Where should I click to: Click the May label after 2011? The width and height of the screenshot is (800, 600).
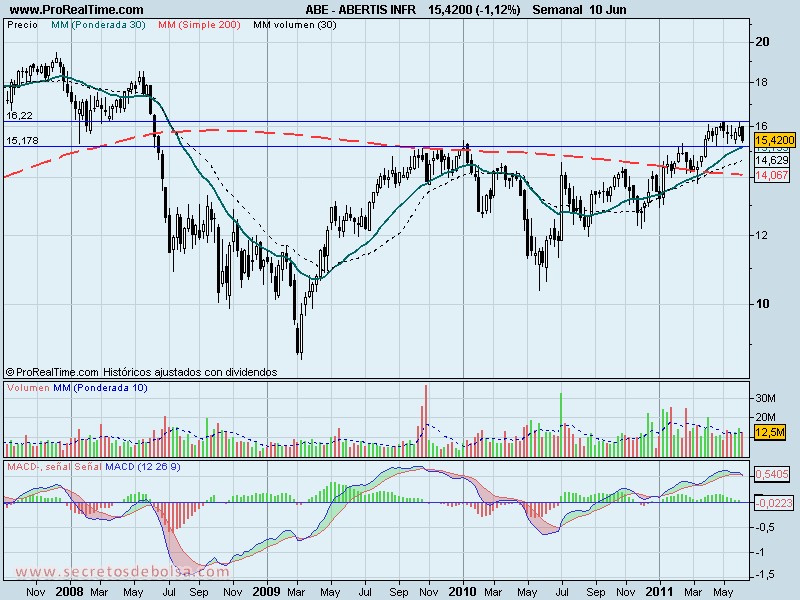pyautogui.click(x=723, y=592)
